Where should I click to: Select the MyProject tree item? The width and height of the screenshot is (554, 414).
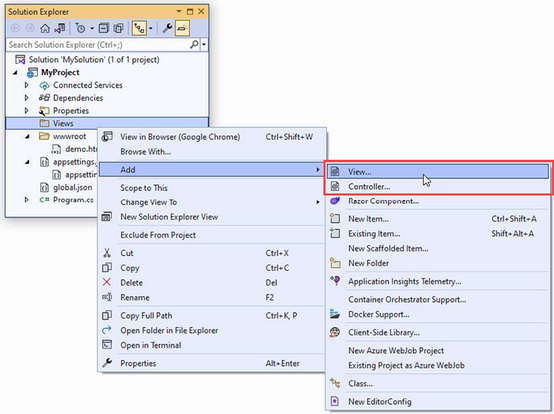click(60, 72)
